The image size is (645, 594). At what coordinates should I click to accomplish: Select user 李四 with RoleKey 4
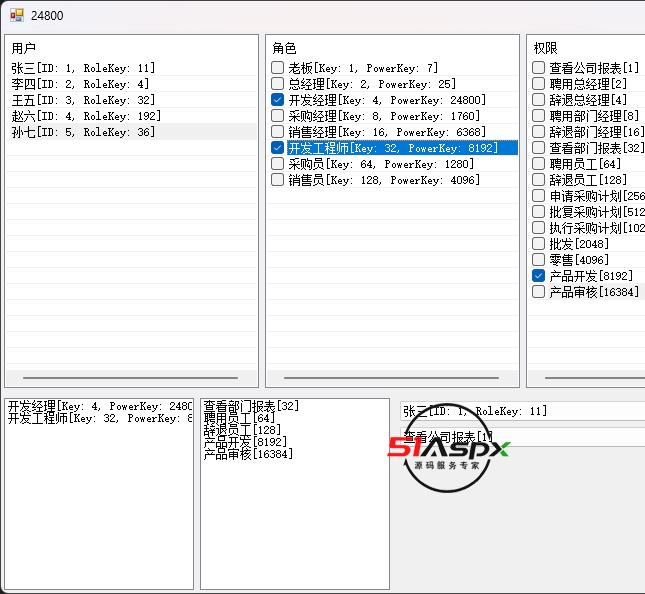(x=80, y=84)
